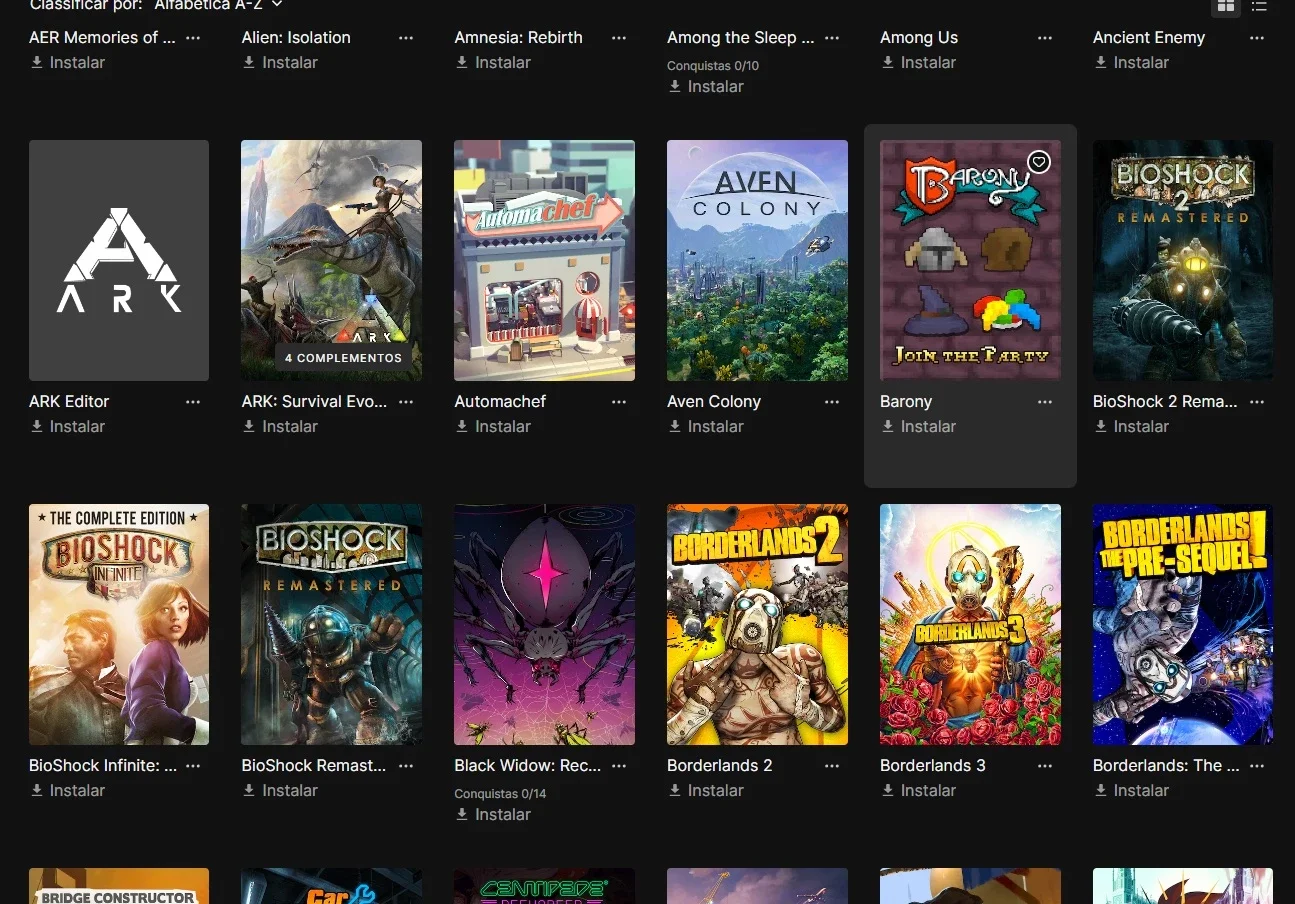
Task: Open options menu for Amnesia: Rebirth
Action: [x=619, y=38]
